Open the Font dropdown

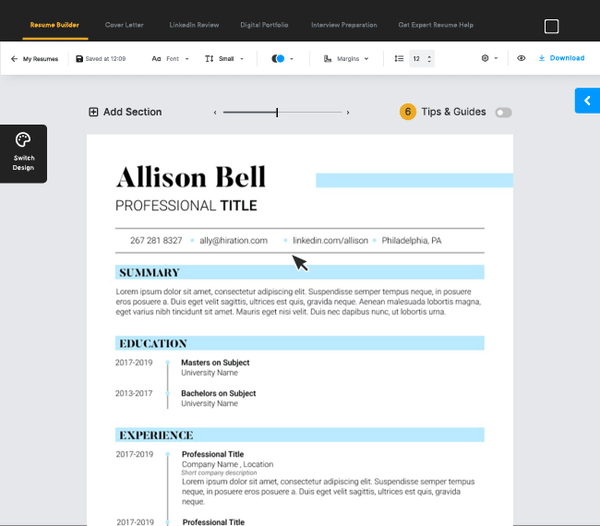pyautogui.click(x=170, y=59)
